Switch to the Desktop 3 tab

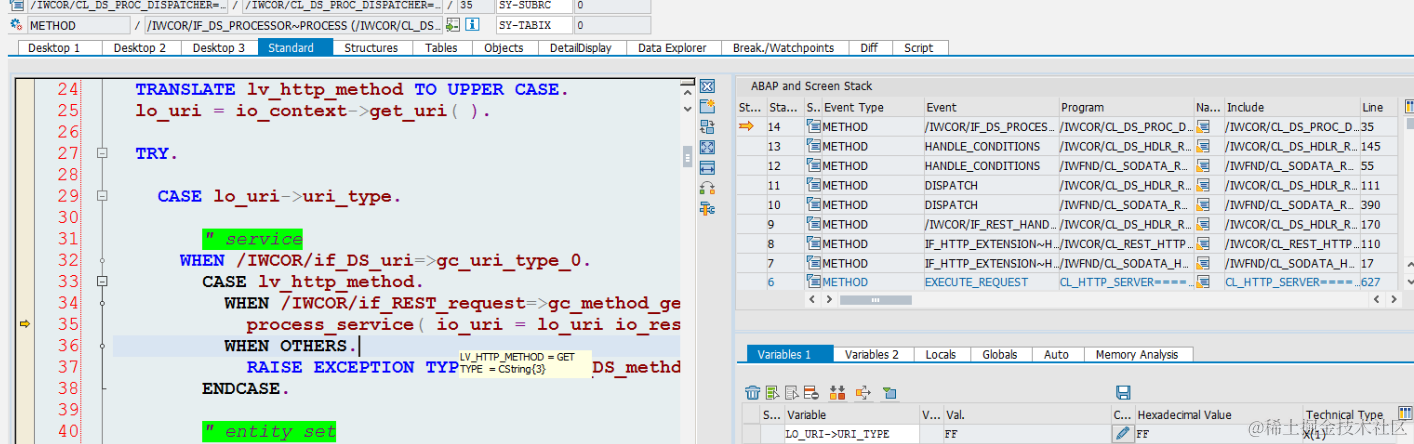[219, 48]
